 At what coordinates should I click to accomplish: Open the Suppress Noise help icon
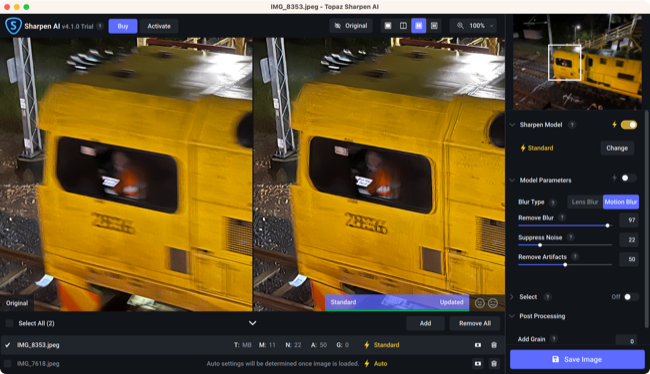pos(571,237)
